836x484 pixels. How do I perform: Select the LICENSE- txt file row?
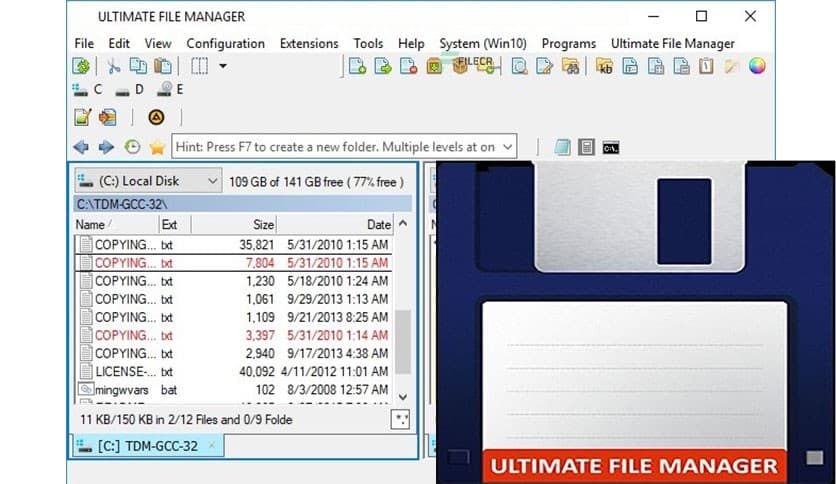pyautogui.click(x=234, y=372)
